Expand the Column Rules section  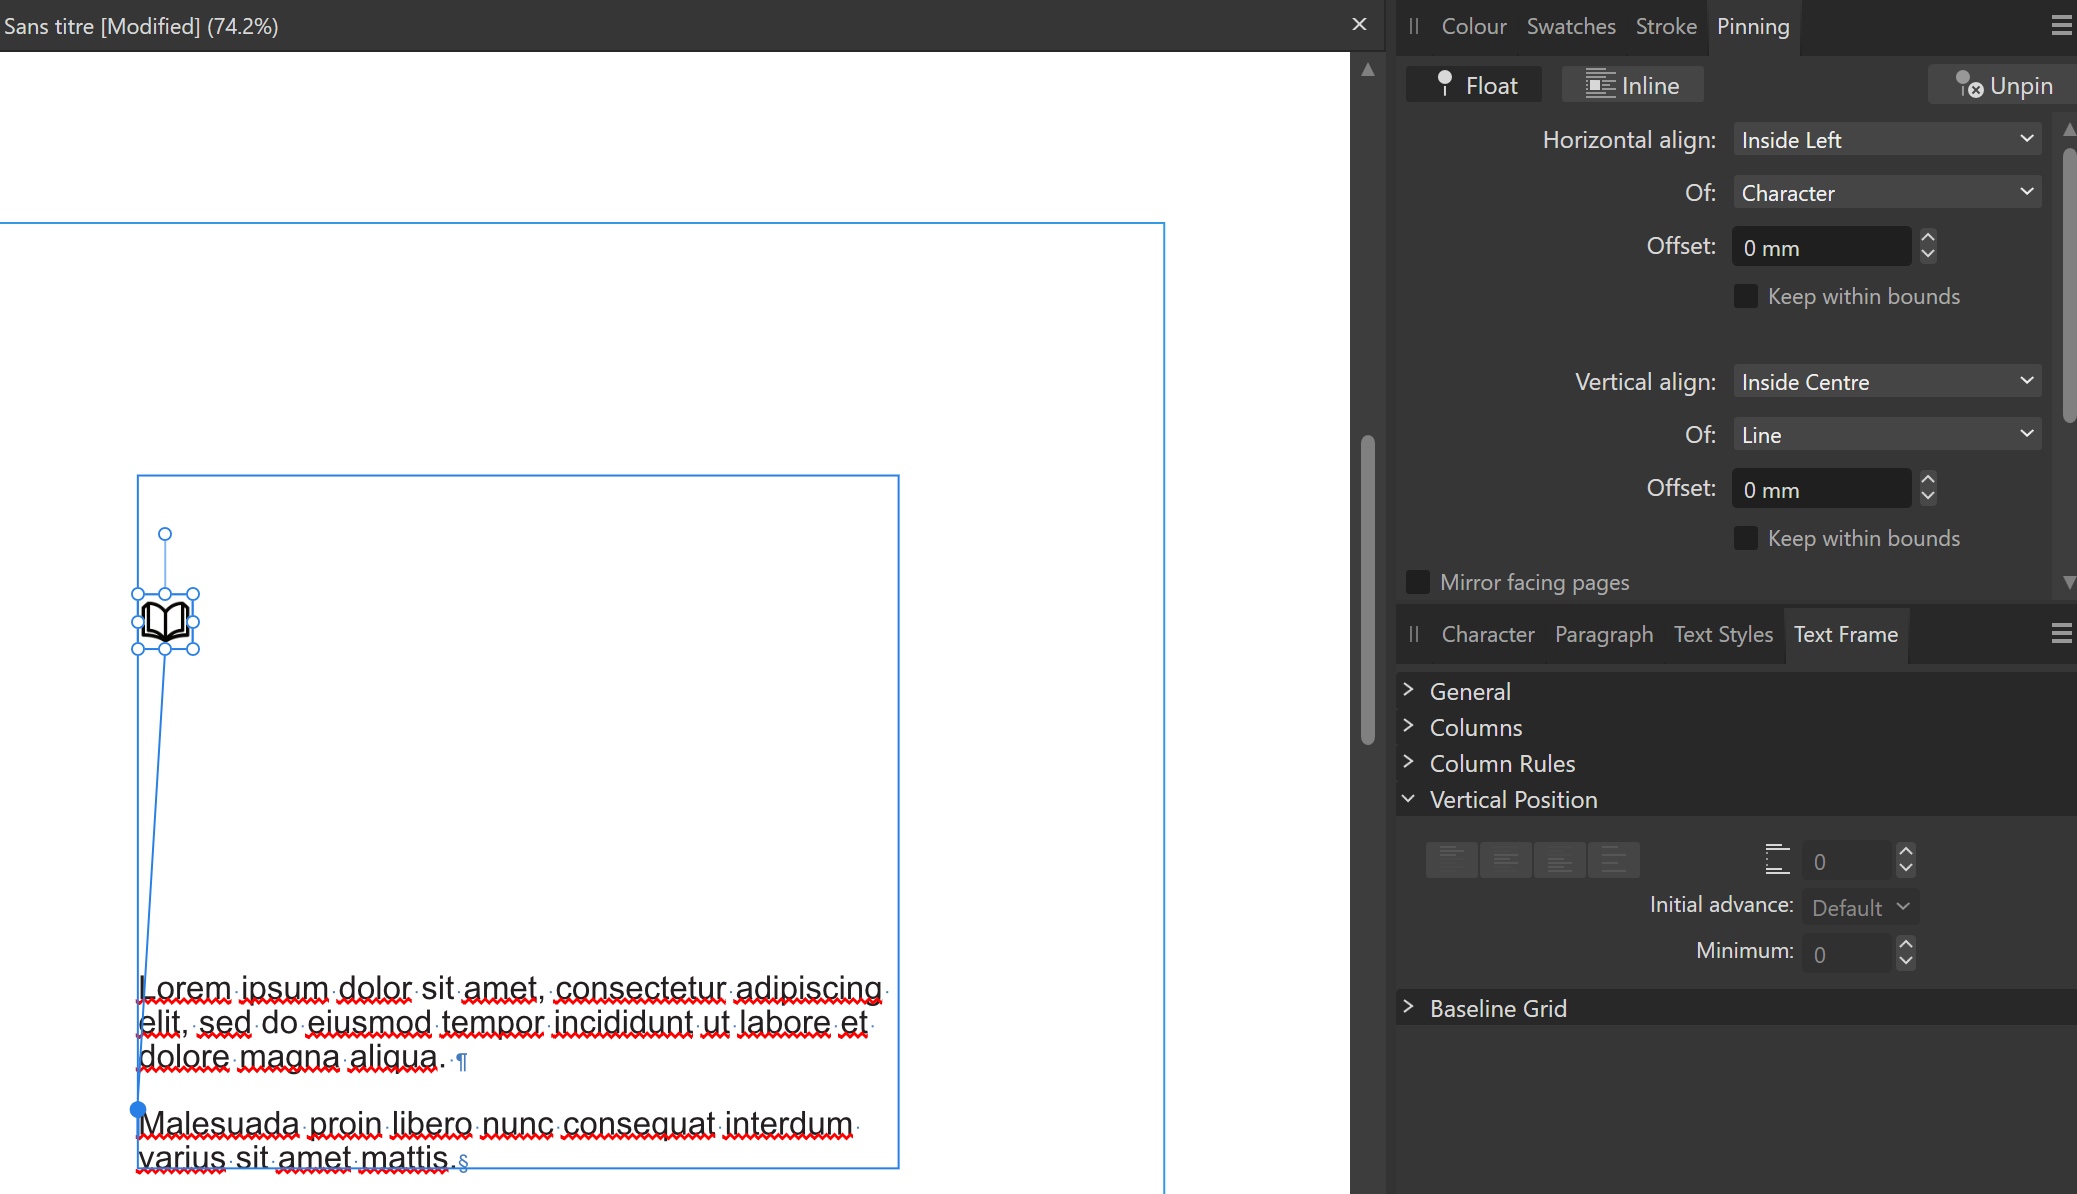(1408, 762)
